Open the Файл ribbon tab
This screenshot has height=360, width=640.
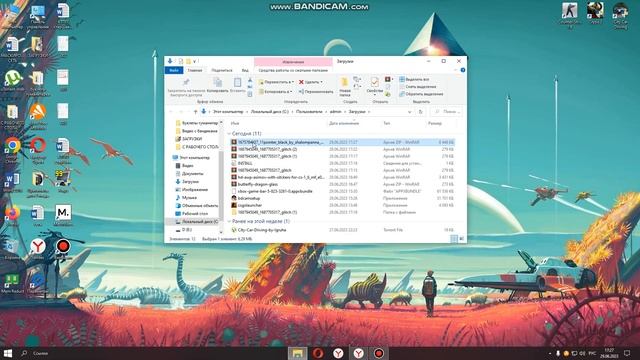pos(174,70)
